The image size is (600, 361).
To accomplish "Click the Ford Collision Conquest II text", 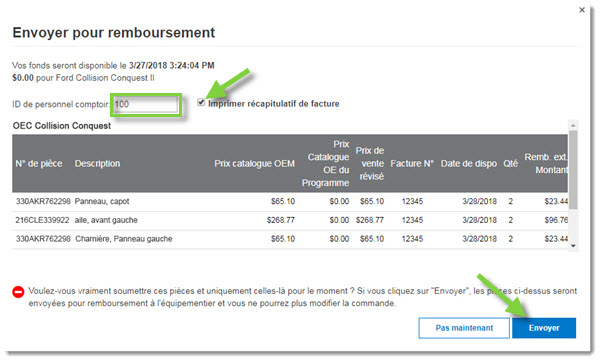I will pyautogui.click(x=105, y=78).
